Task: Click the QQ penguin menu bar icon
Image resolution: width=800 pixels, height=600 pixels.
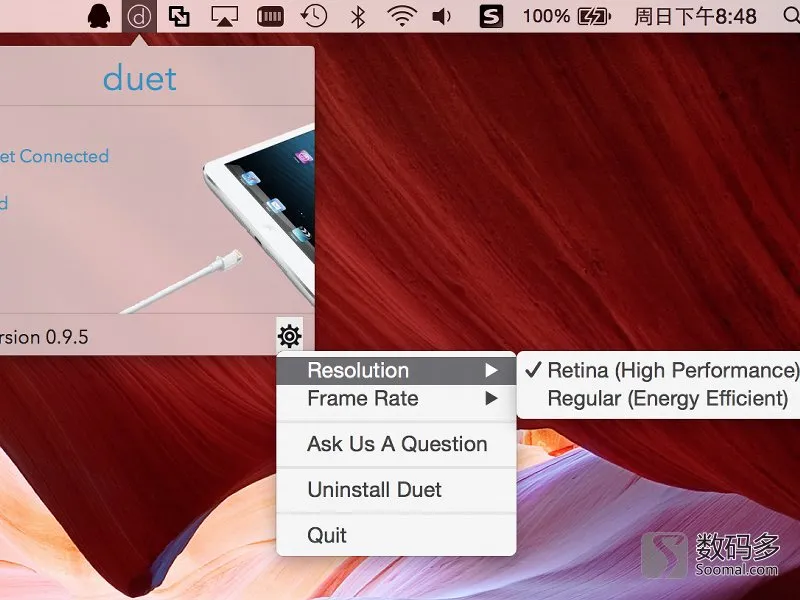Action: 99,16
